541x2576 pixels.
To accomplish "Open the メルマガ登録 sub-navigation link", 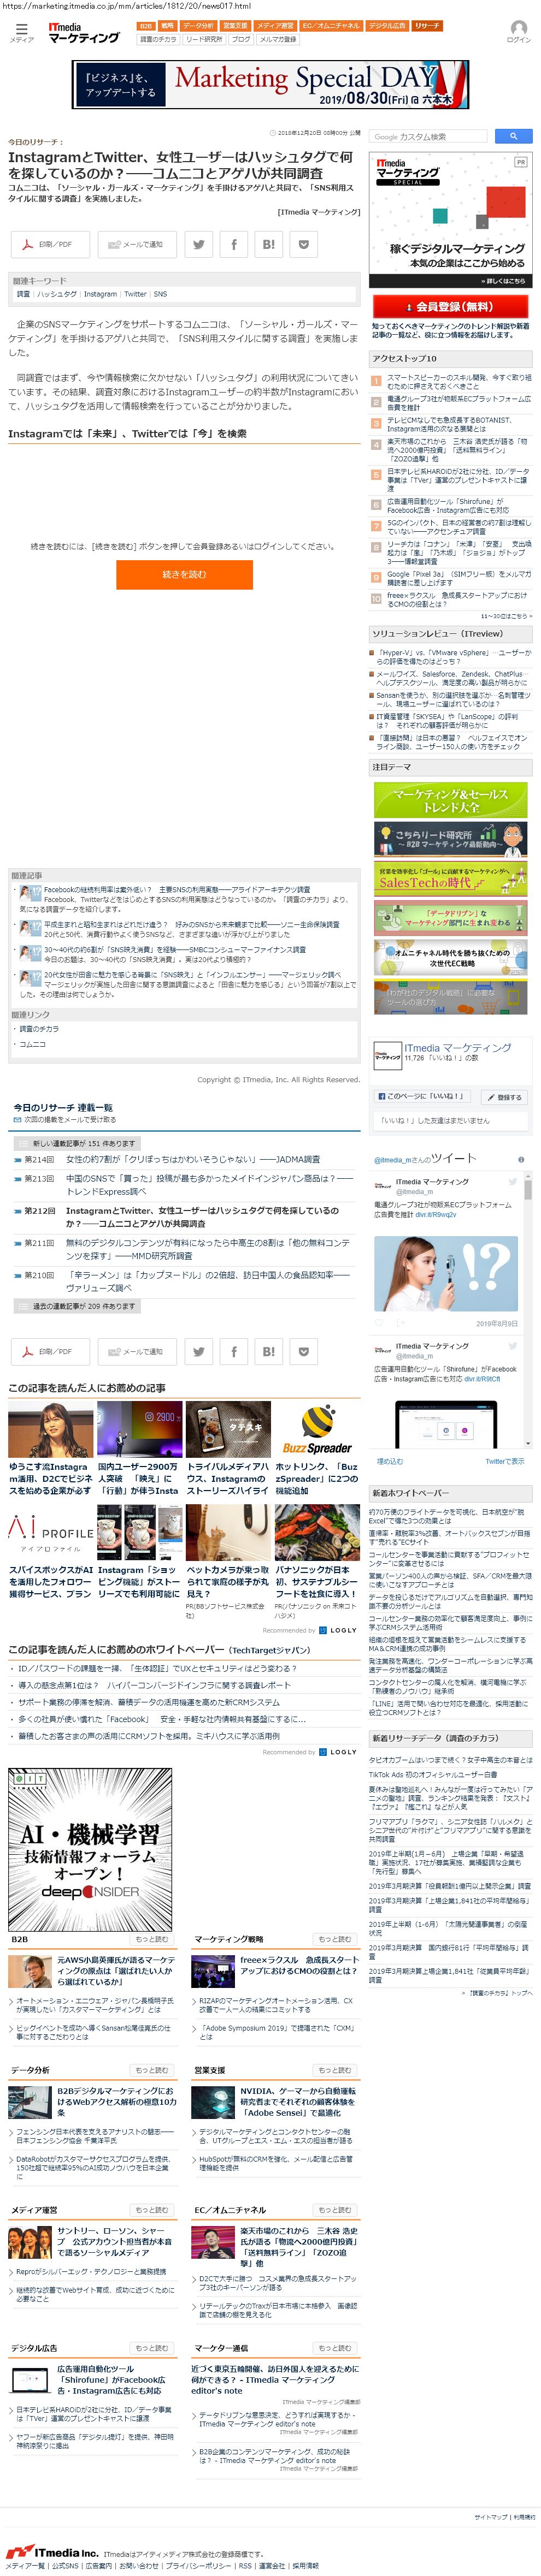I will [x=278, y=39].
